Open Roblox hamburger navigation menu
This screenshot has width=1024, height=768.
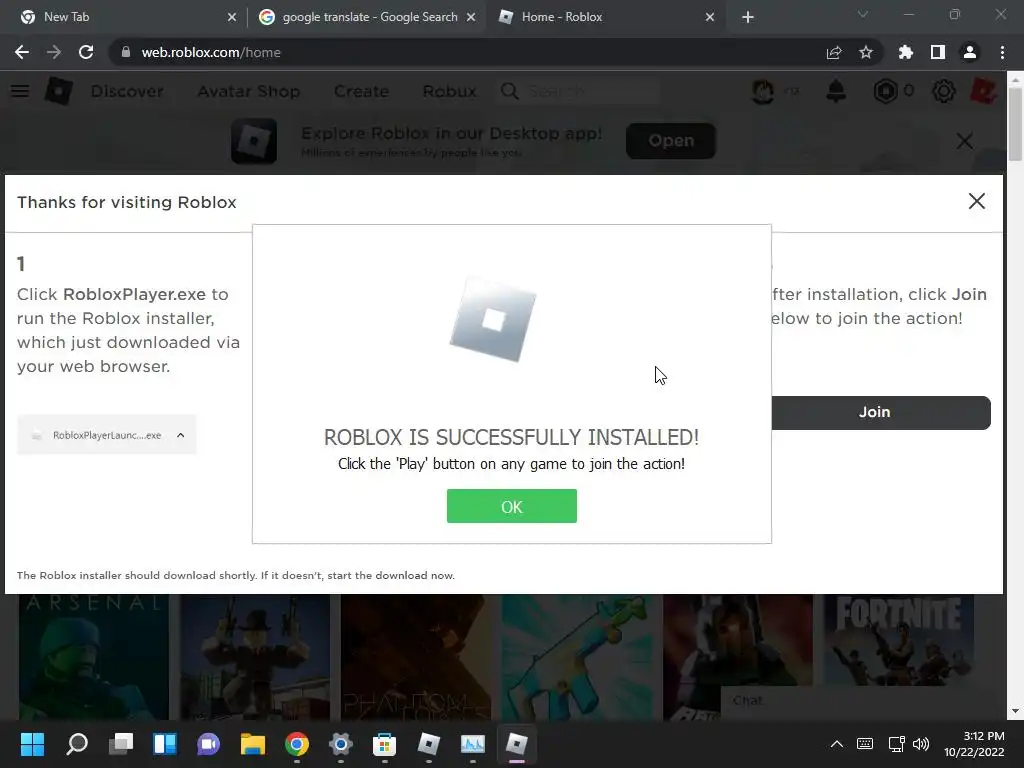20,91
